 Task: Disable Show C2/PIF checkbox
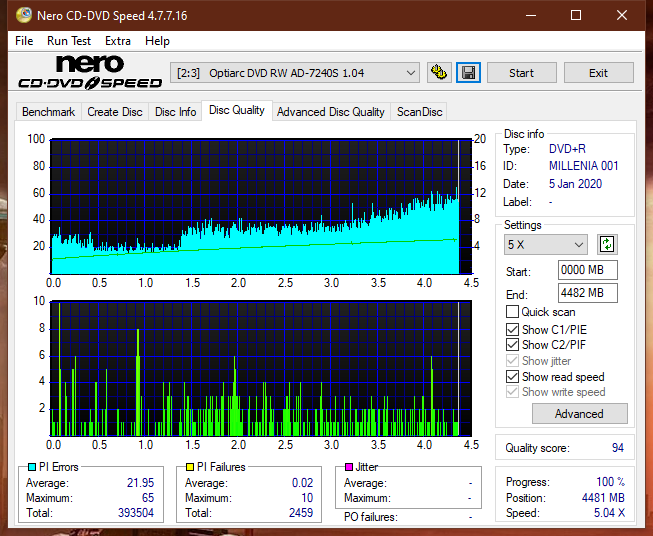512,345
